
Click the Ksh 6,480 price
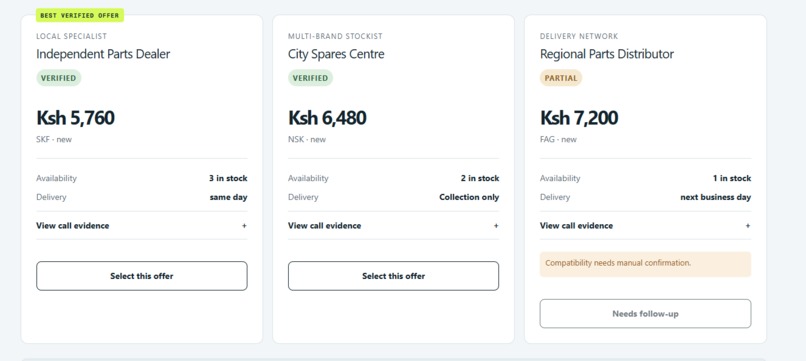point(327,118)
